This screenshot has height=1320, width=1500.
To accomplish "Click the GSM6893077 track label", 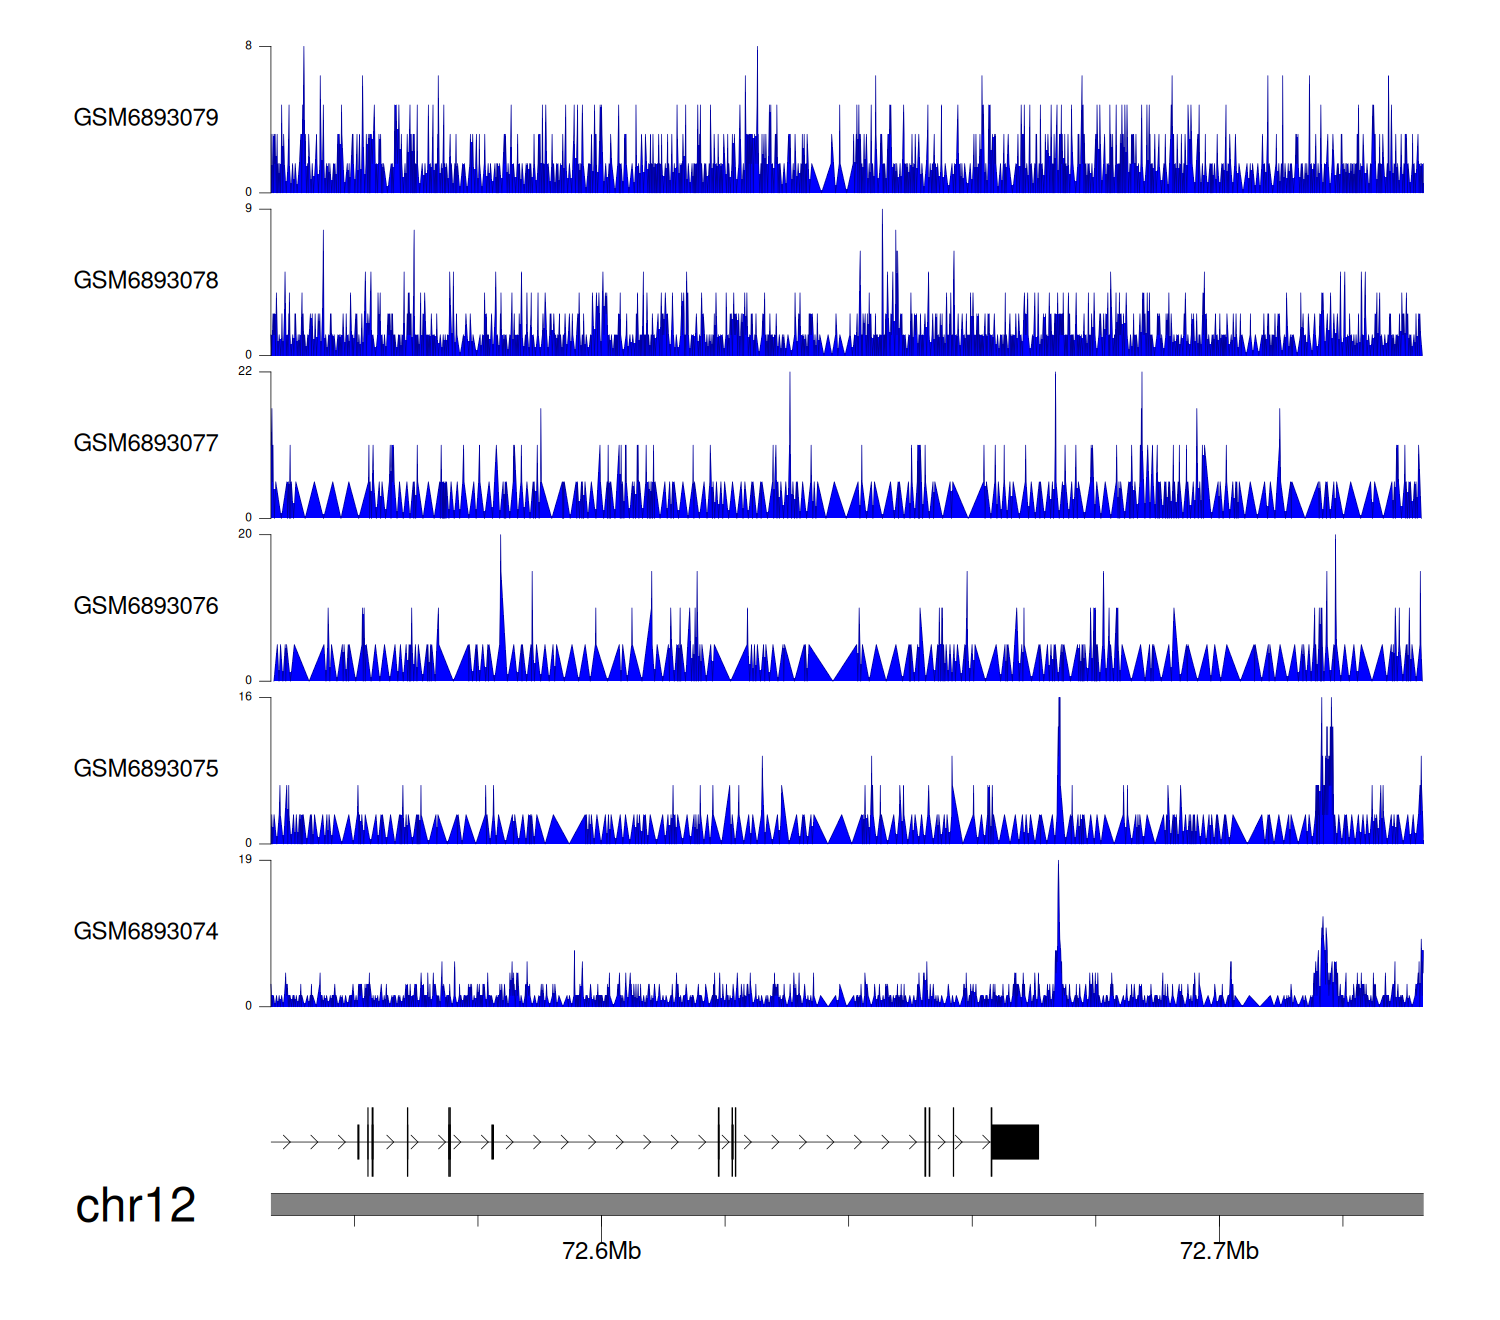I will [x=146, y=444].
